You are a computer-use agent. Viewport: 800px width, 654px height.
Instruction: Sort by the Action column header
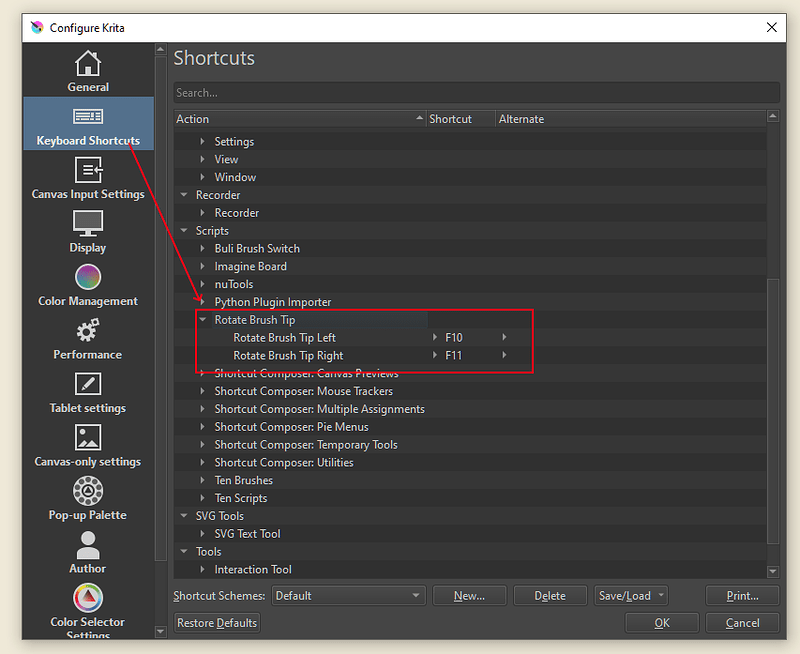299,119
